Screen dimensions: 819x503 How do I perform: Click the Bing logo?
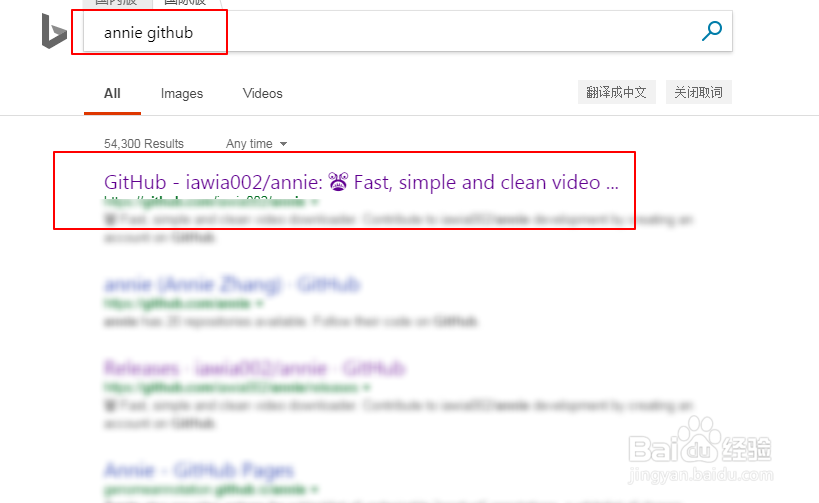tap(54, 31)
